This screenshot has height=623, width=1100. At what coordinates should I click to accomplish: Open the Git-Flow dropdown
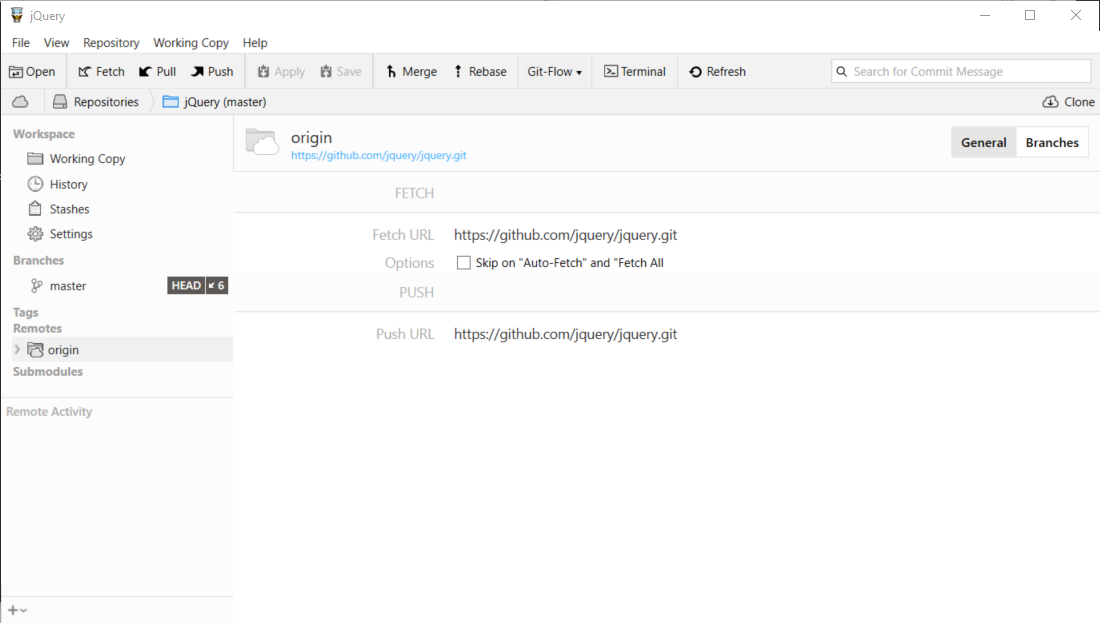point(554,72)
